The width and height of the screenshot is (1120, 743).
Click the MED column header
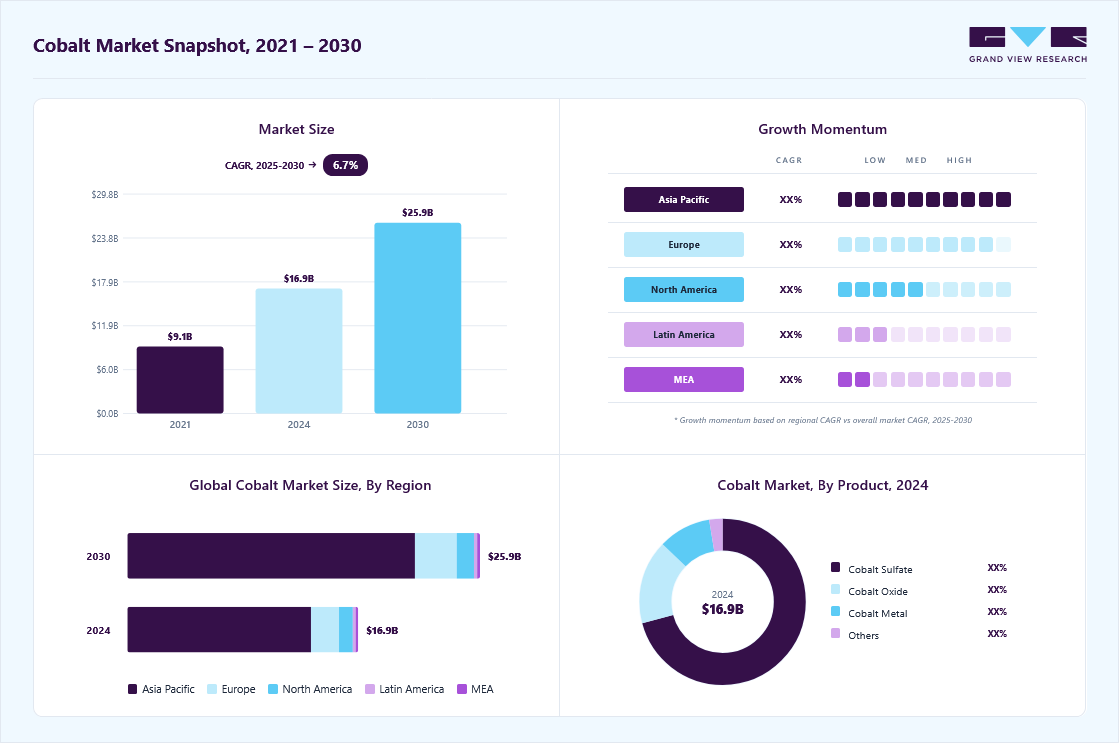click(x=916, y=161)
